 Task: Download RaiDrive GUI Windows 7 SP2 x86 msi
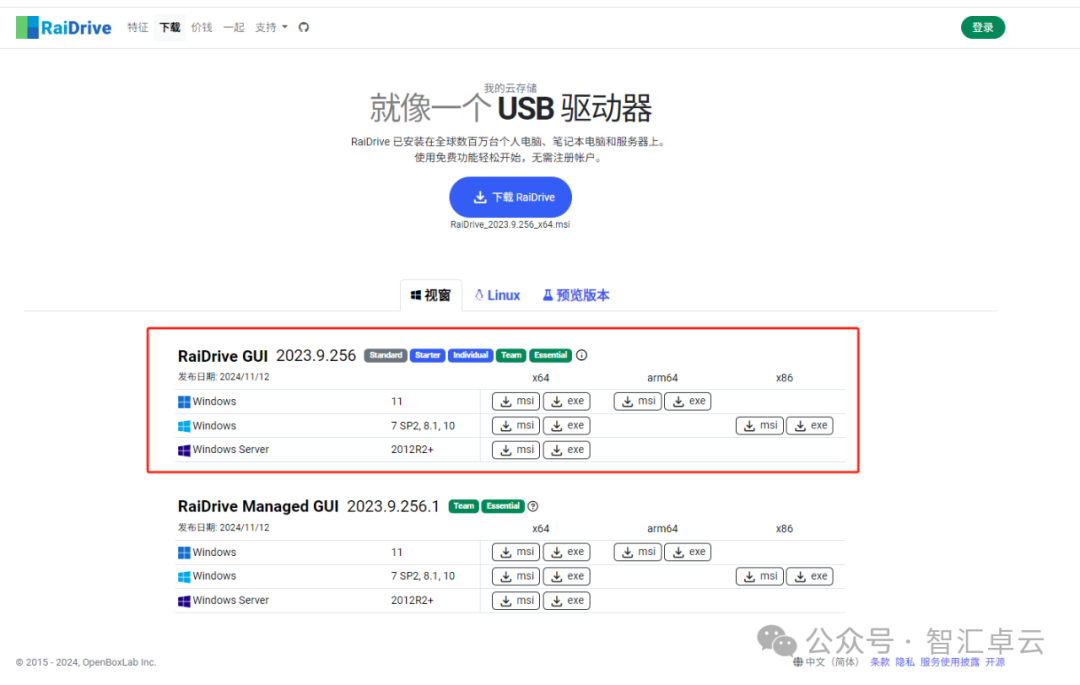(760, 425)
